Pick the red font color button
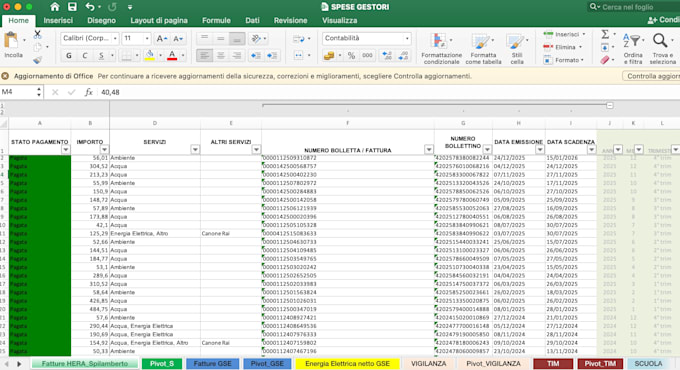680x370 pixels. point(172,55)
